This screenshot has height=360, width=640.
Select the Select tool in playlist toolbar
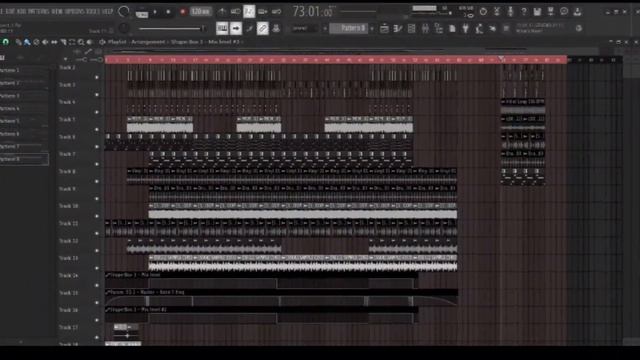[72, 42]
